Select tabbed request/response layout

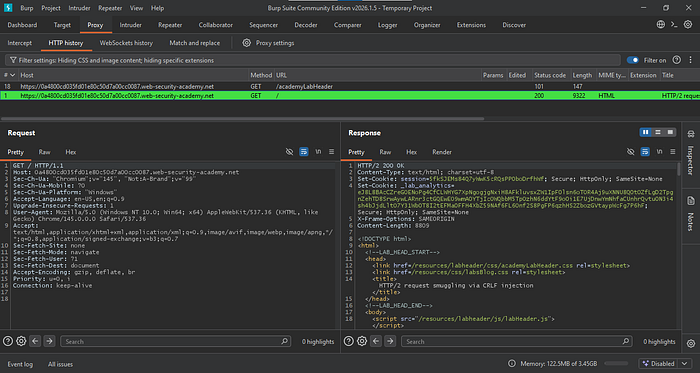pyautogui.click(x=670, y=133)
